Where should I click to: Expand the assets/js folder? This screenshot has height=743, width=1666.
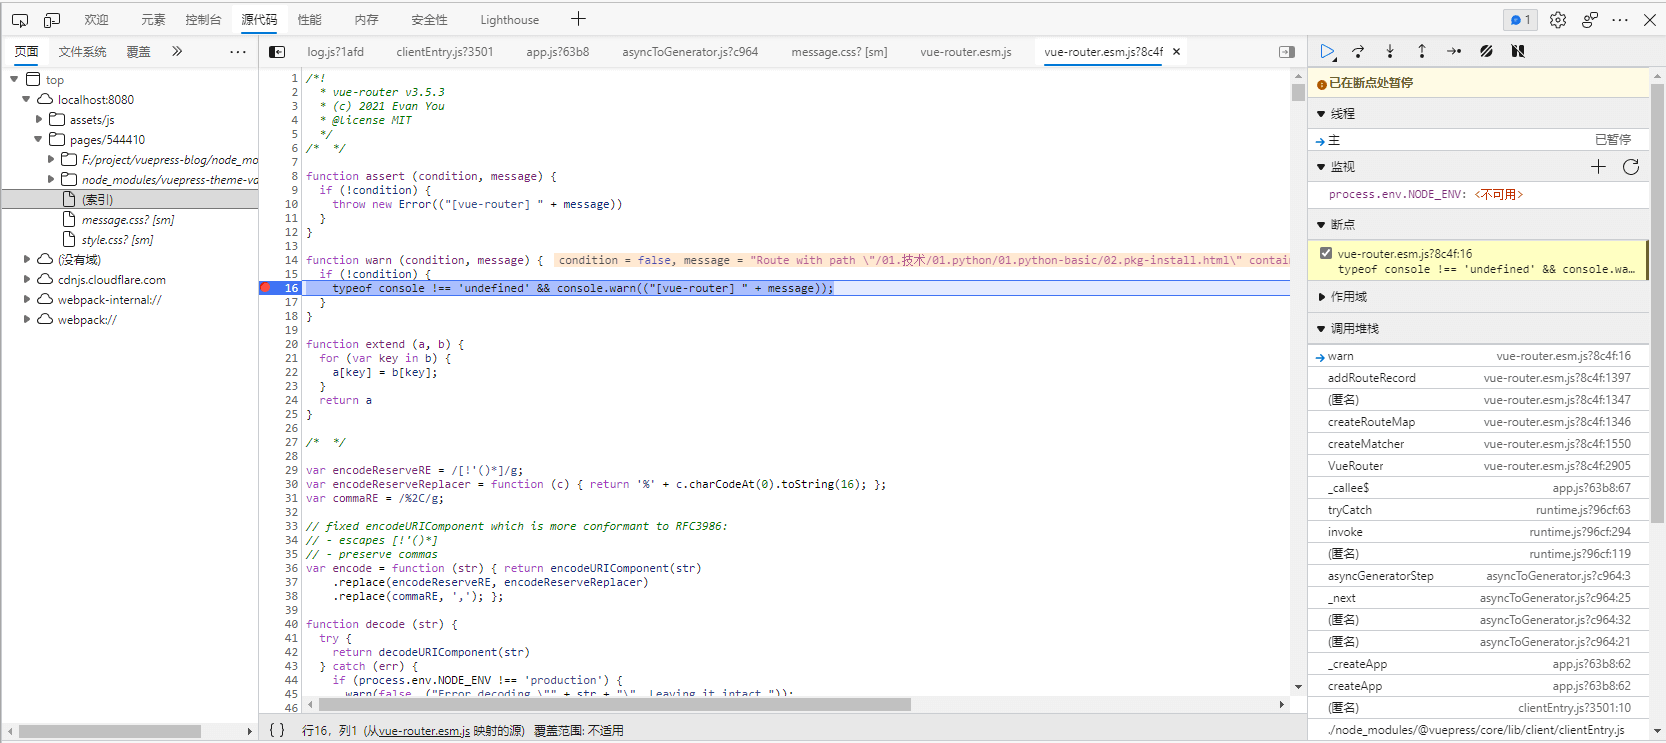tap(40, 120)
